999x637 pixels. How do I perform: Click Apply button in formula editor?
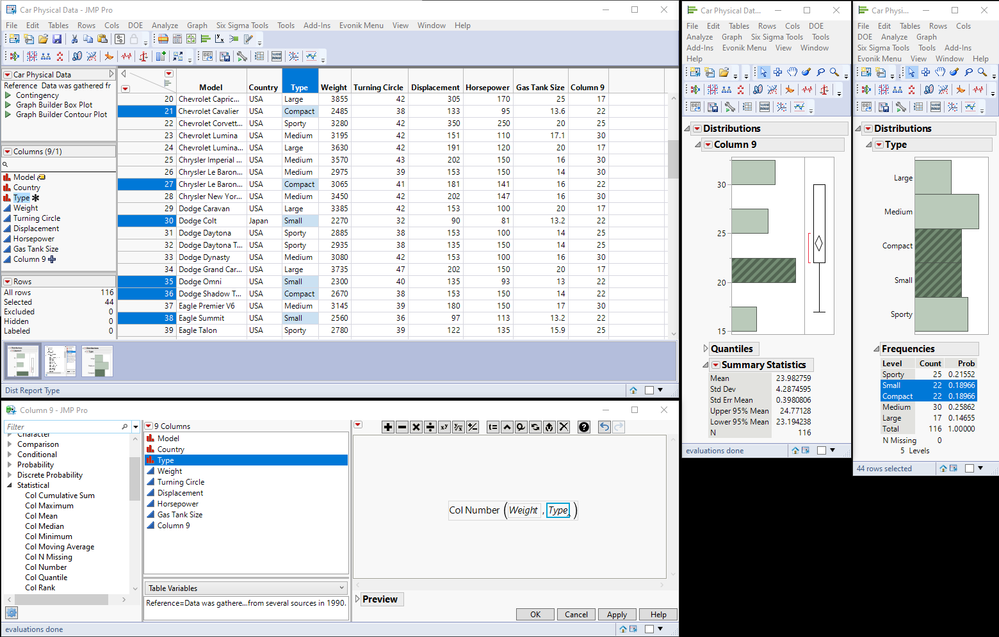(617, 614)
